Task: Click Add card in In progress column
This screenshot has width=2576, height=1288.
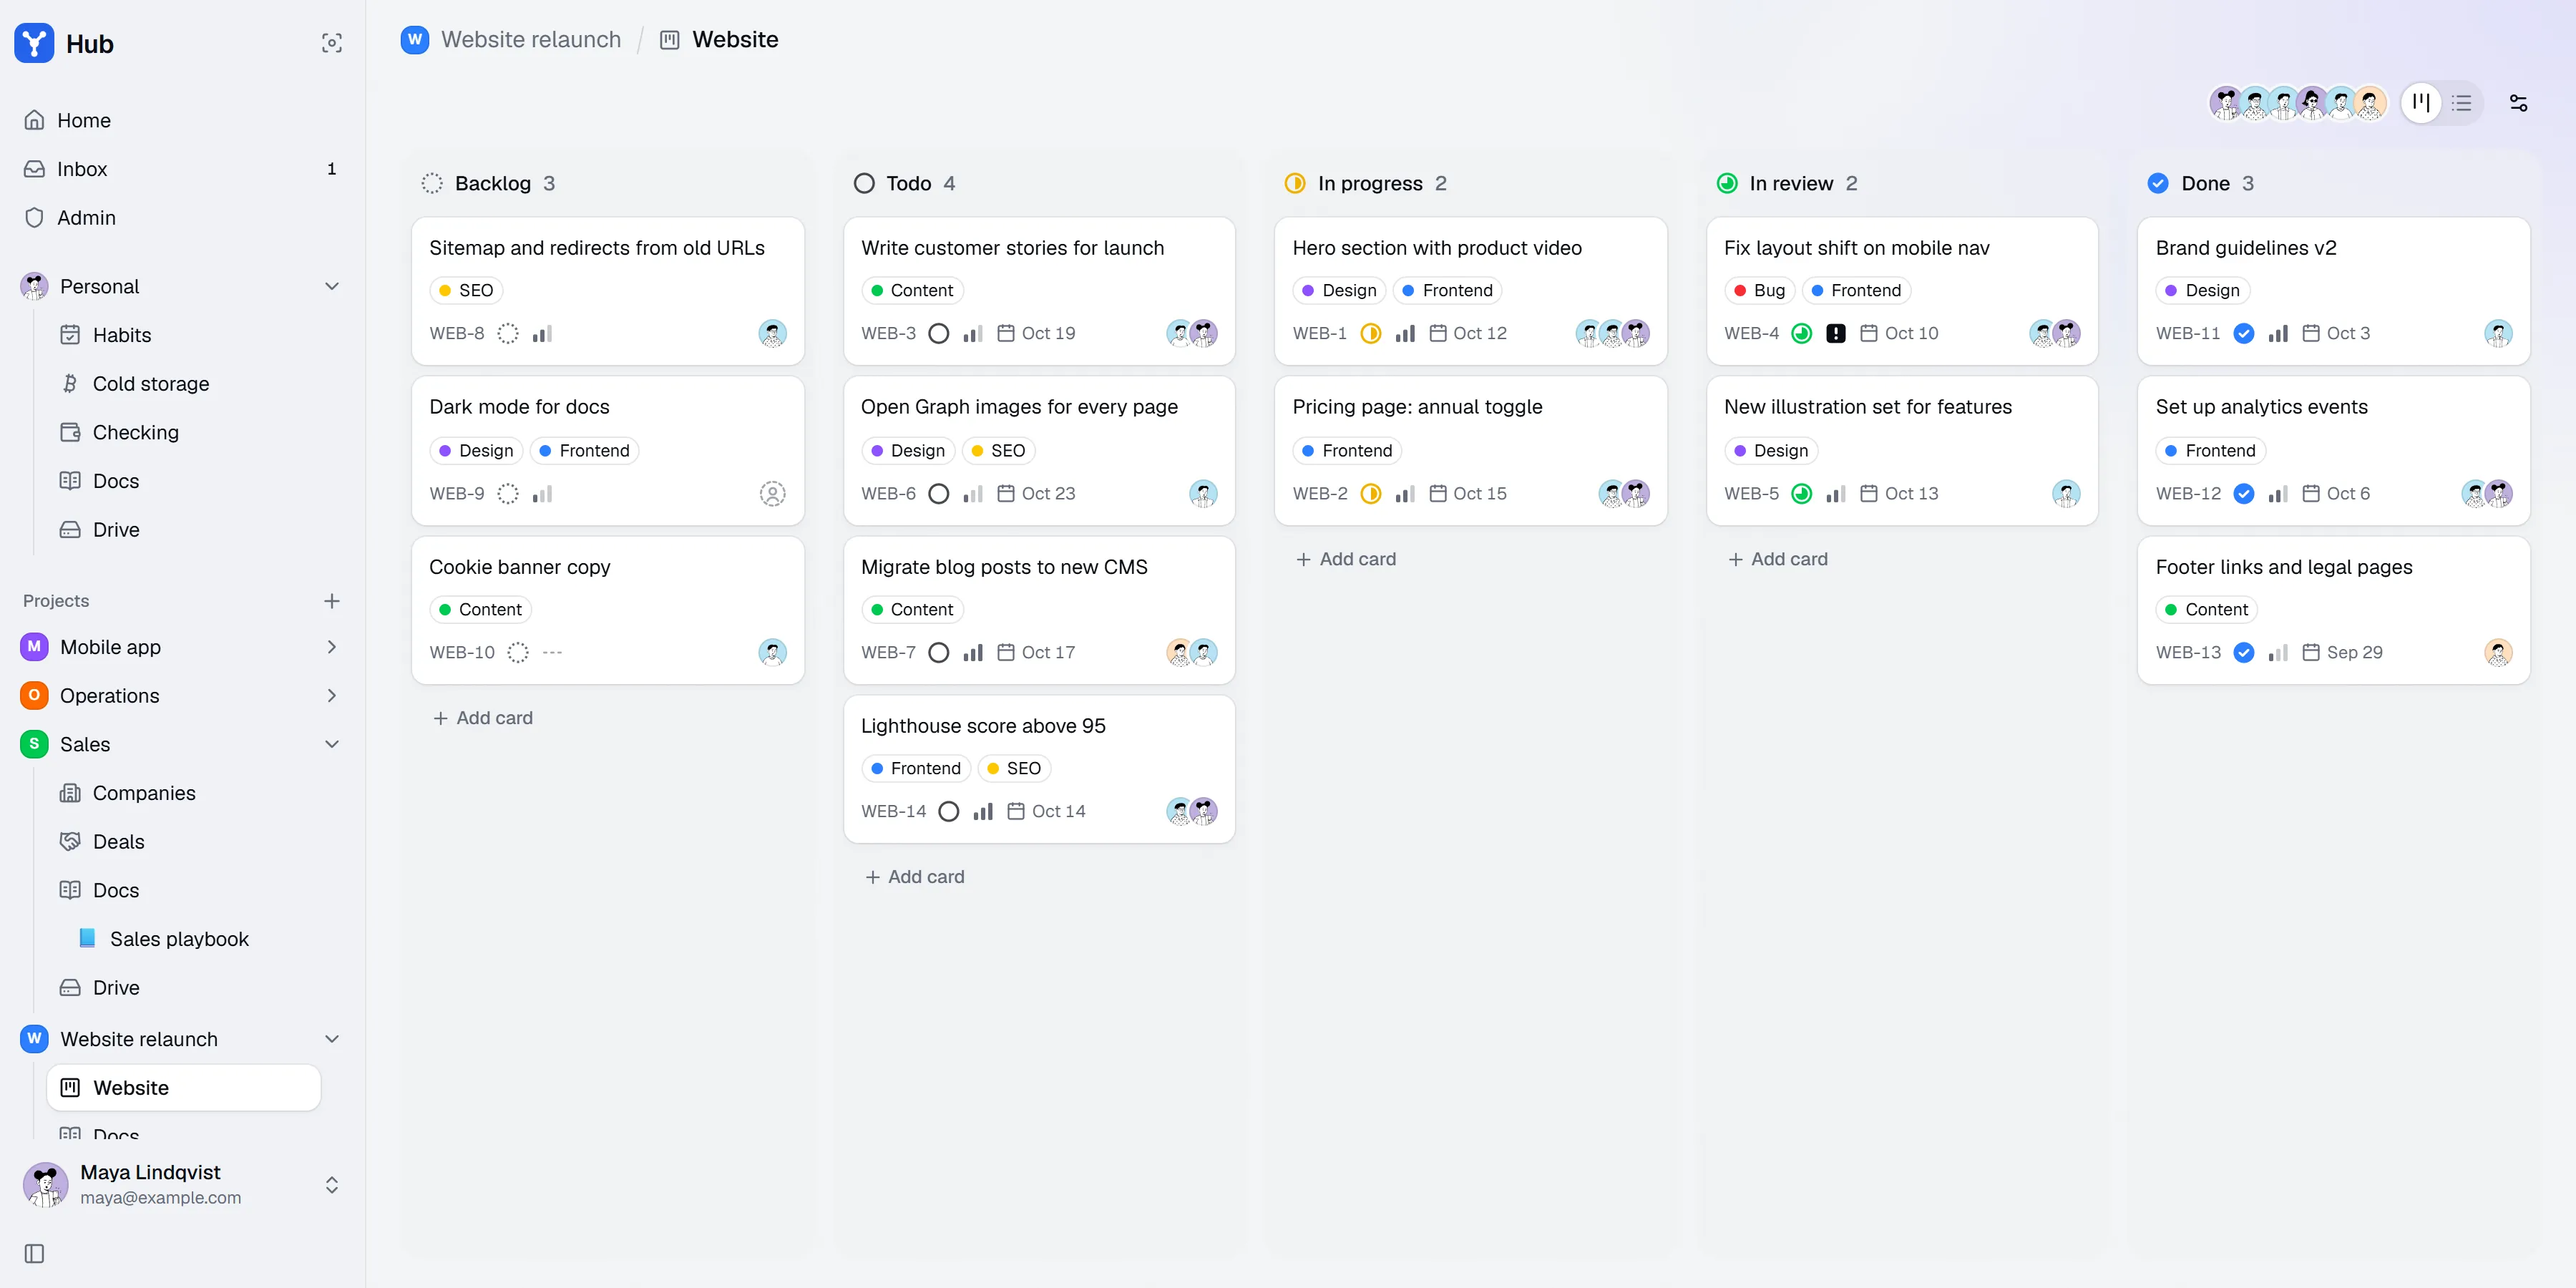Action: [1346, 559]
